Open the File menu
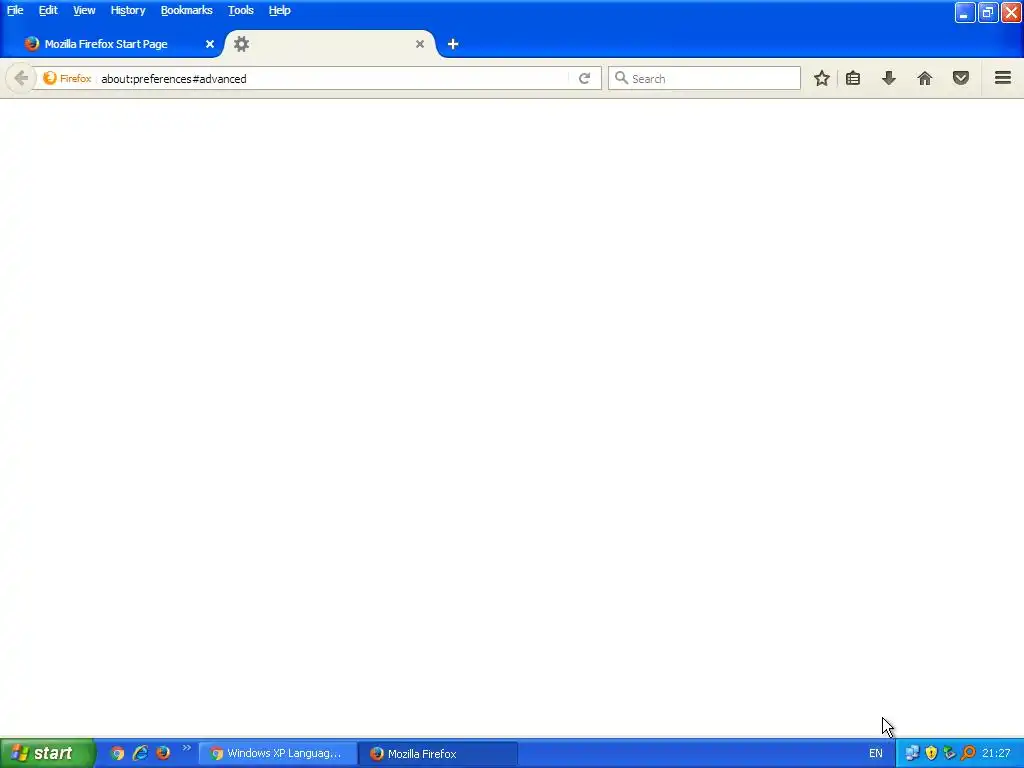The image size is (1024, 768). (x=15, y=10)
